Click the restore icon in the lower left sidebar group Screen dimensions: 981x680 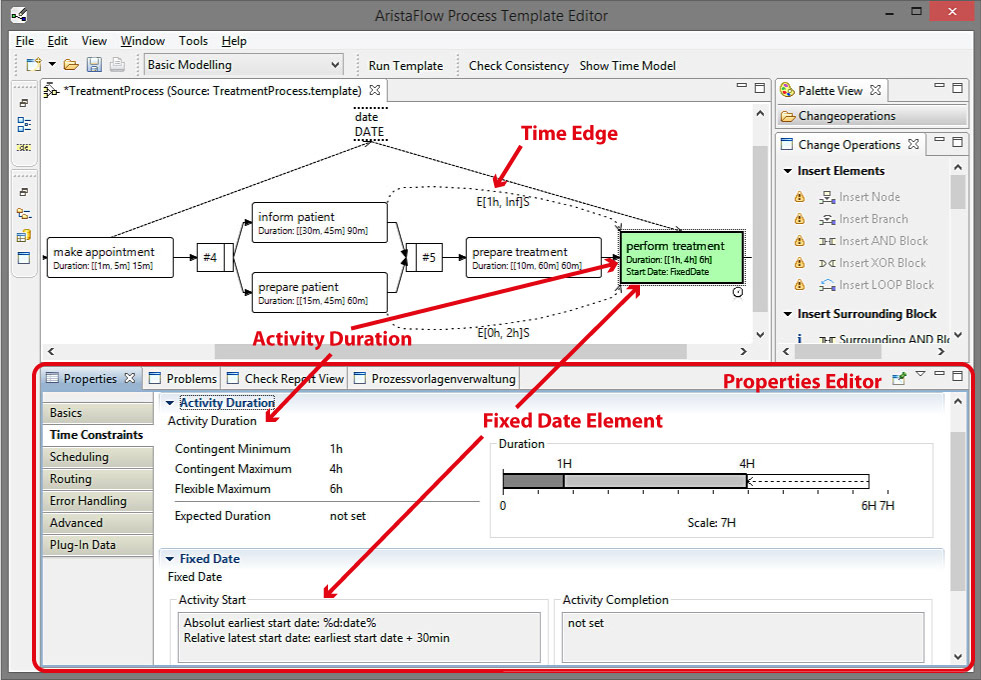[24, 192]
